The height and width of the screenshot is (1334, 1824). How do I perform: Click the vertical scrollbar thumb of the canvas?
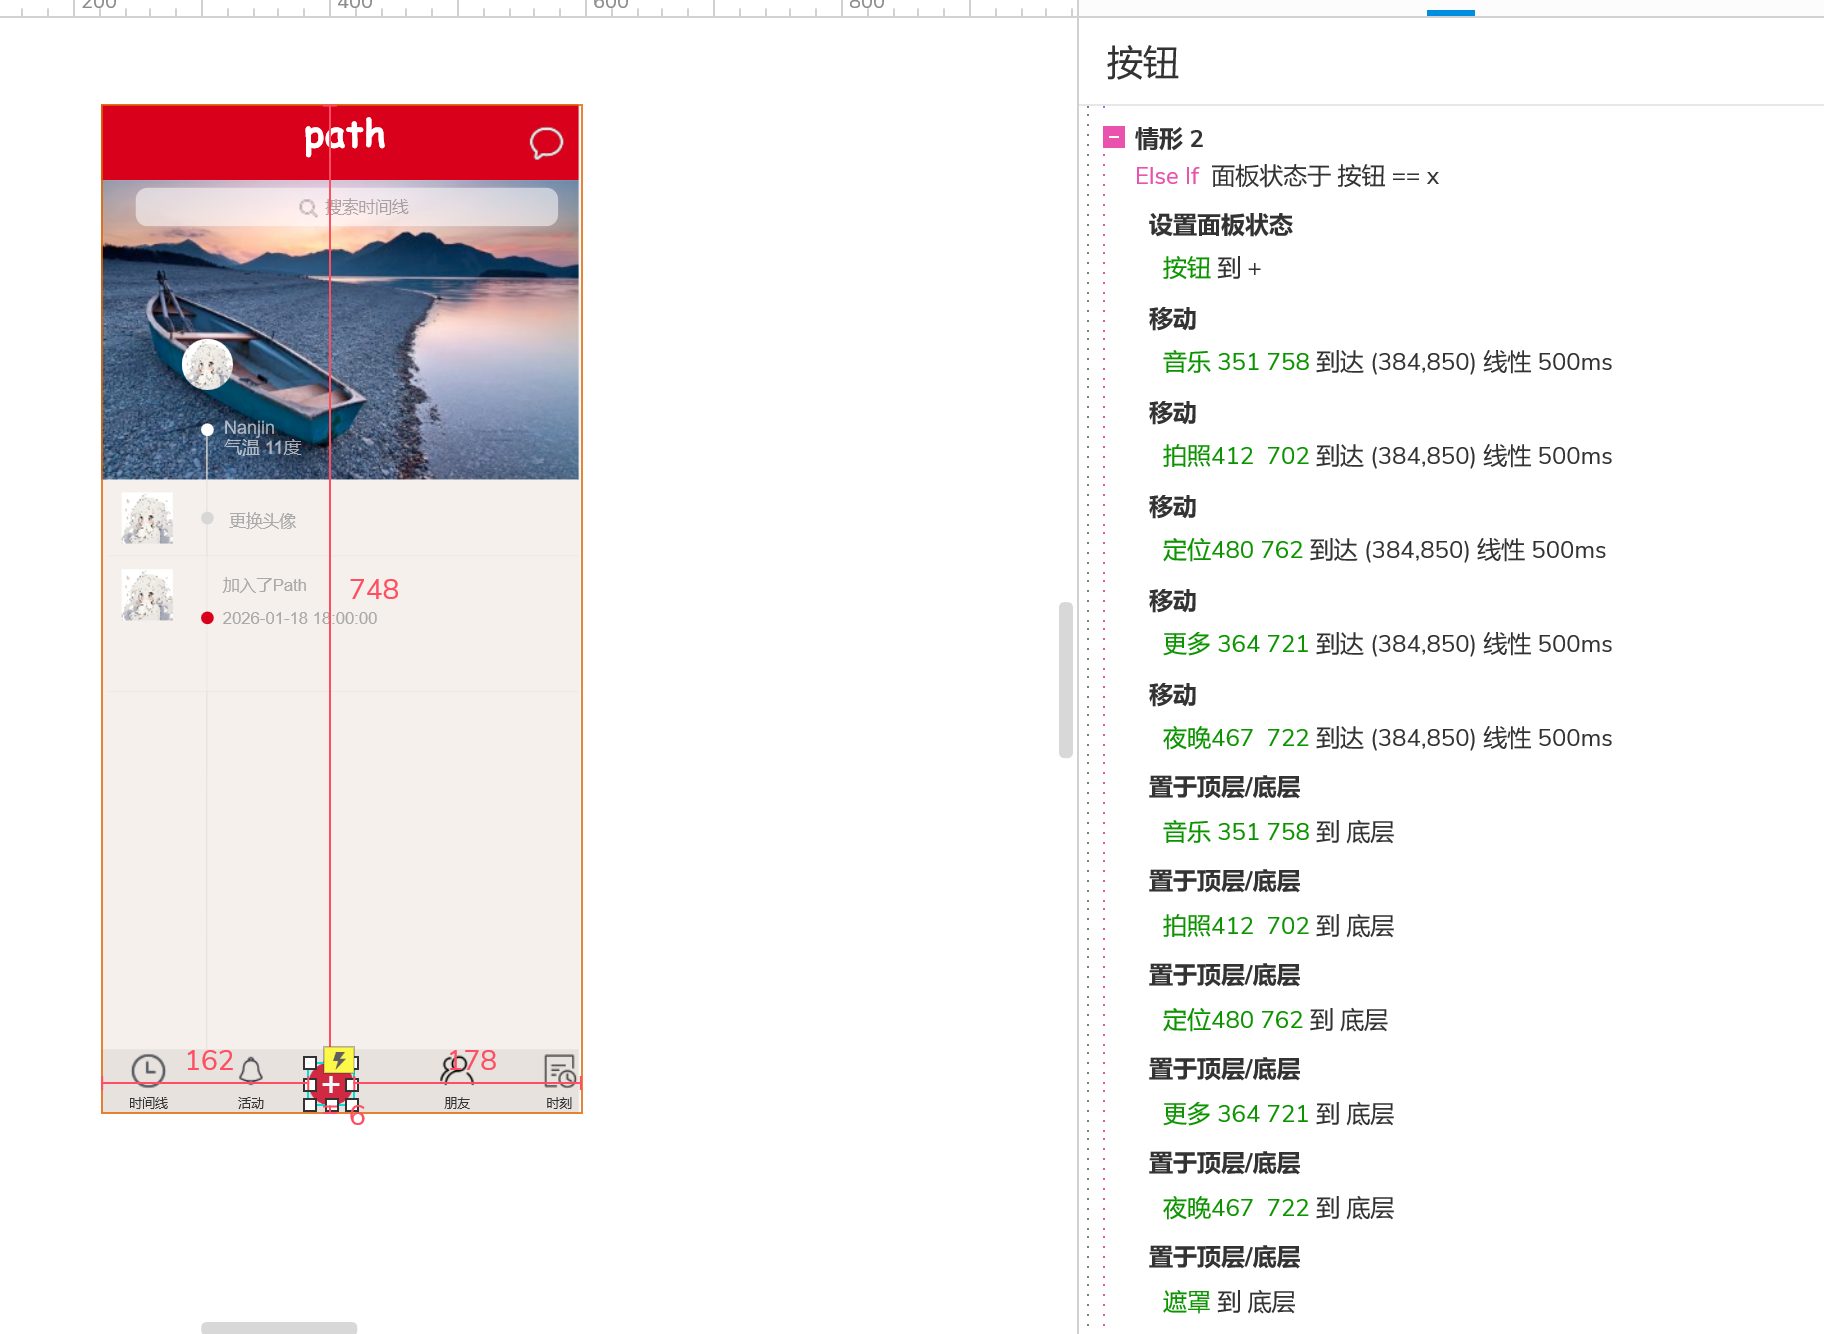pyautogui.click(x=1065, y=680)
